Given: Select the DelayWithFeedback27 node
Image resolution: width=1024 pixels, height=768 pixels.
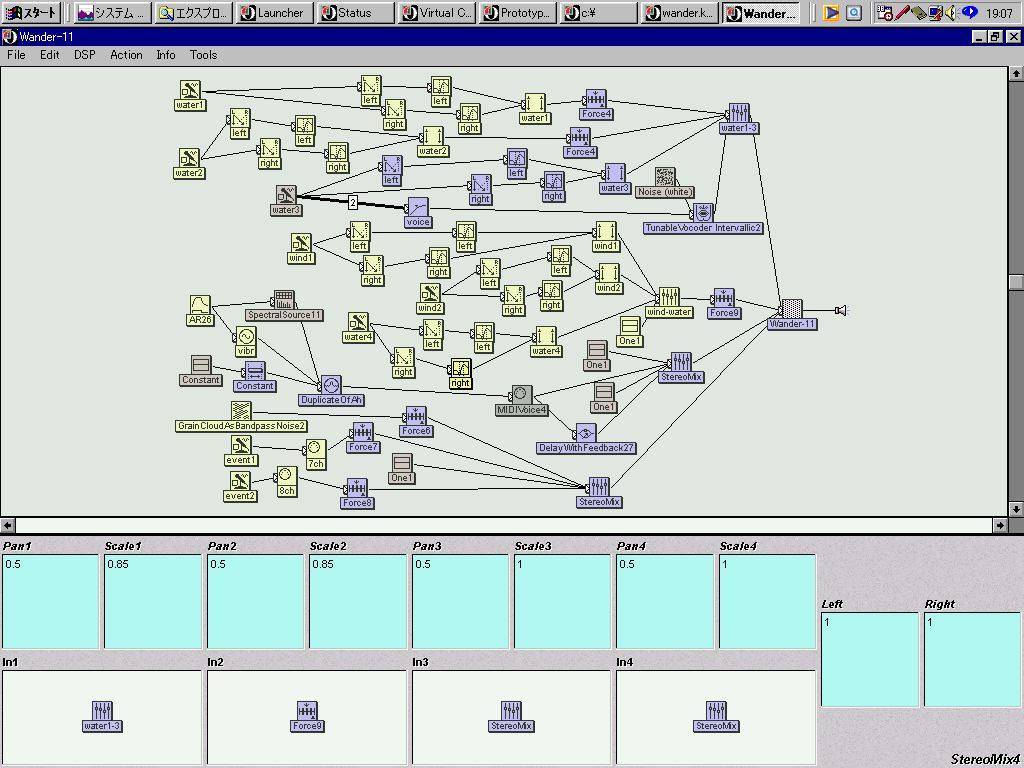Looking at the screenshot, I should point(585,439).
